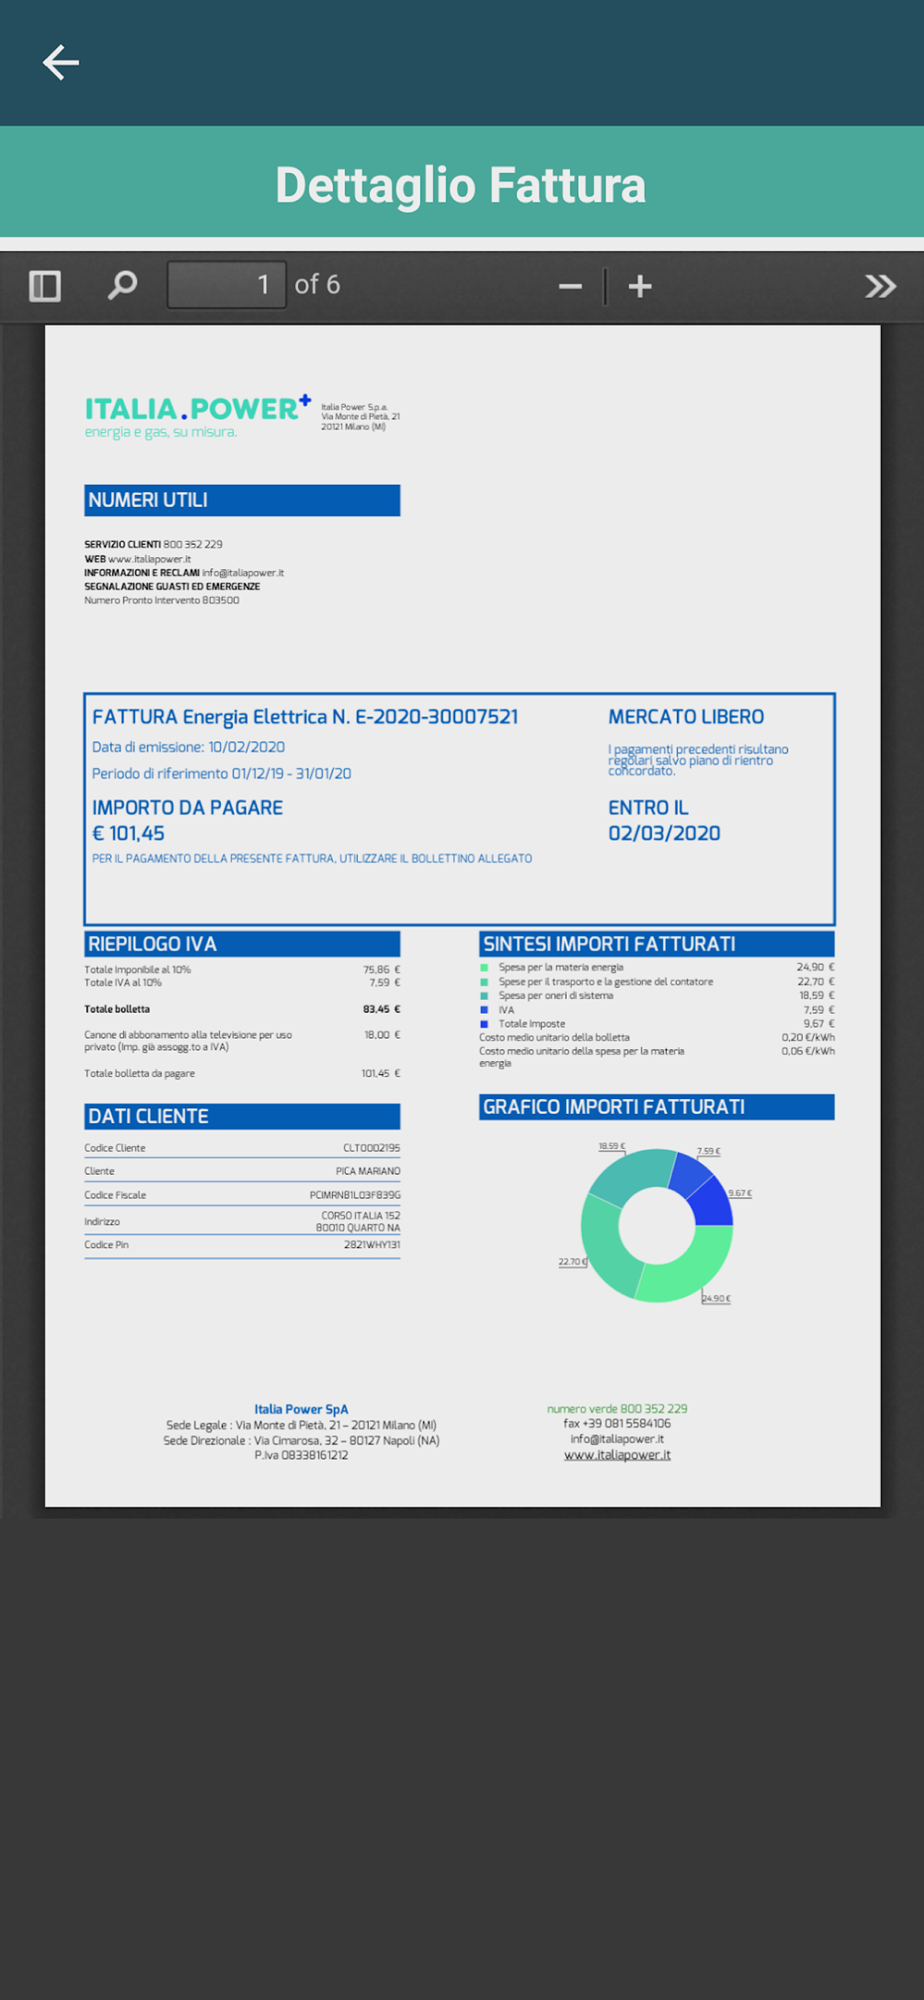Click the 24,90 € chart label
Image resolution: width=924 pixels, height=2000 pixels.
(716, 1298)
